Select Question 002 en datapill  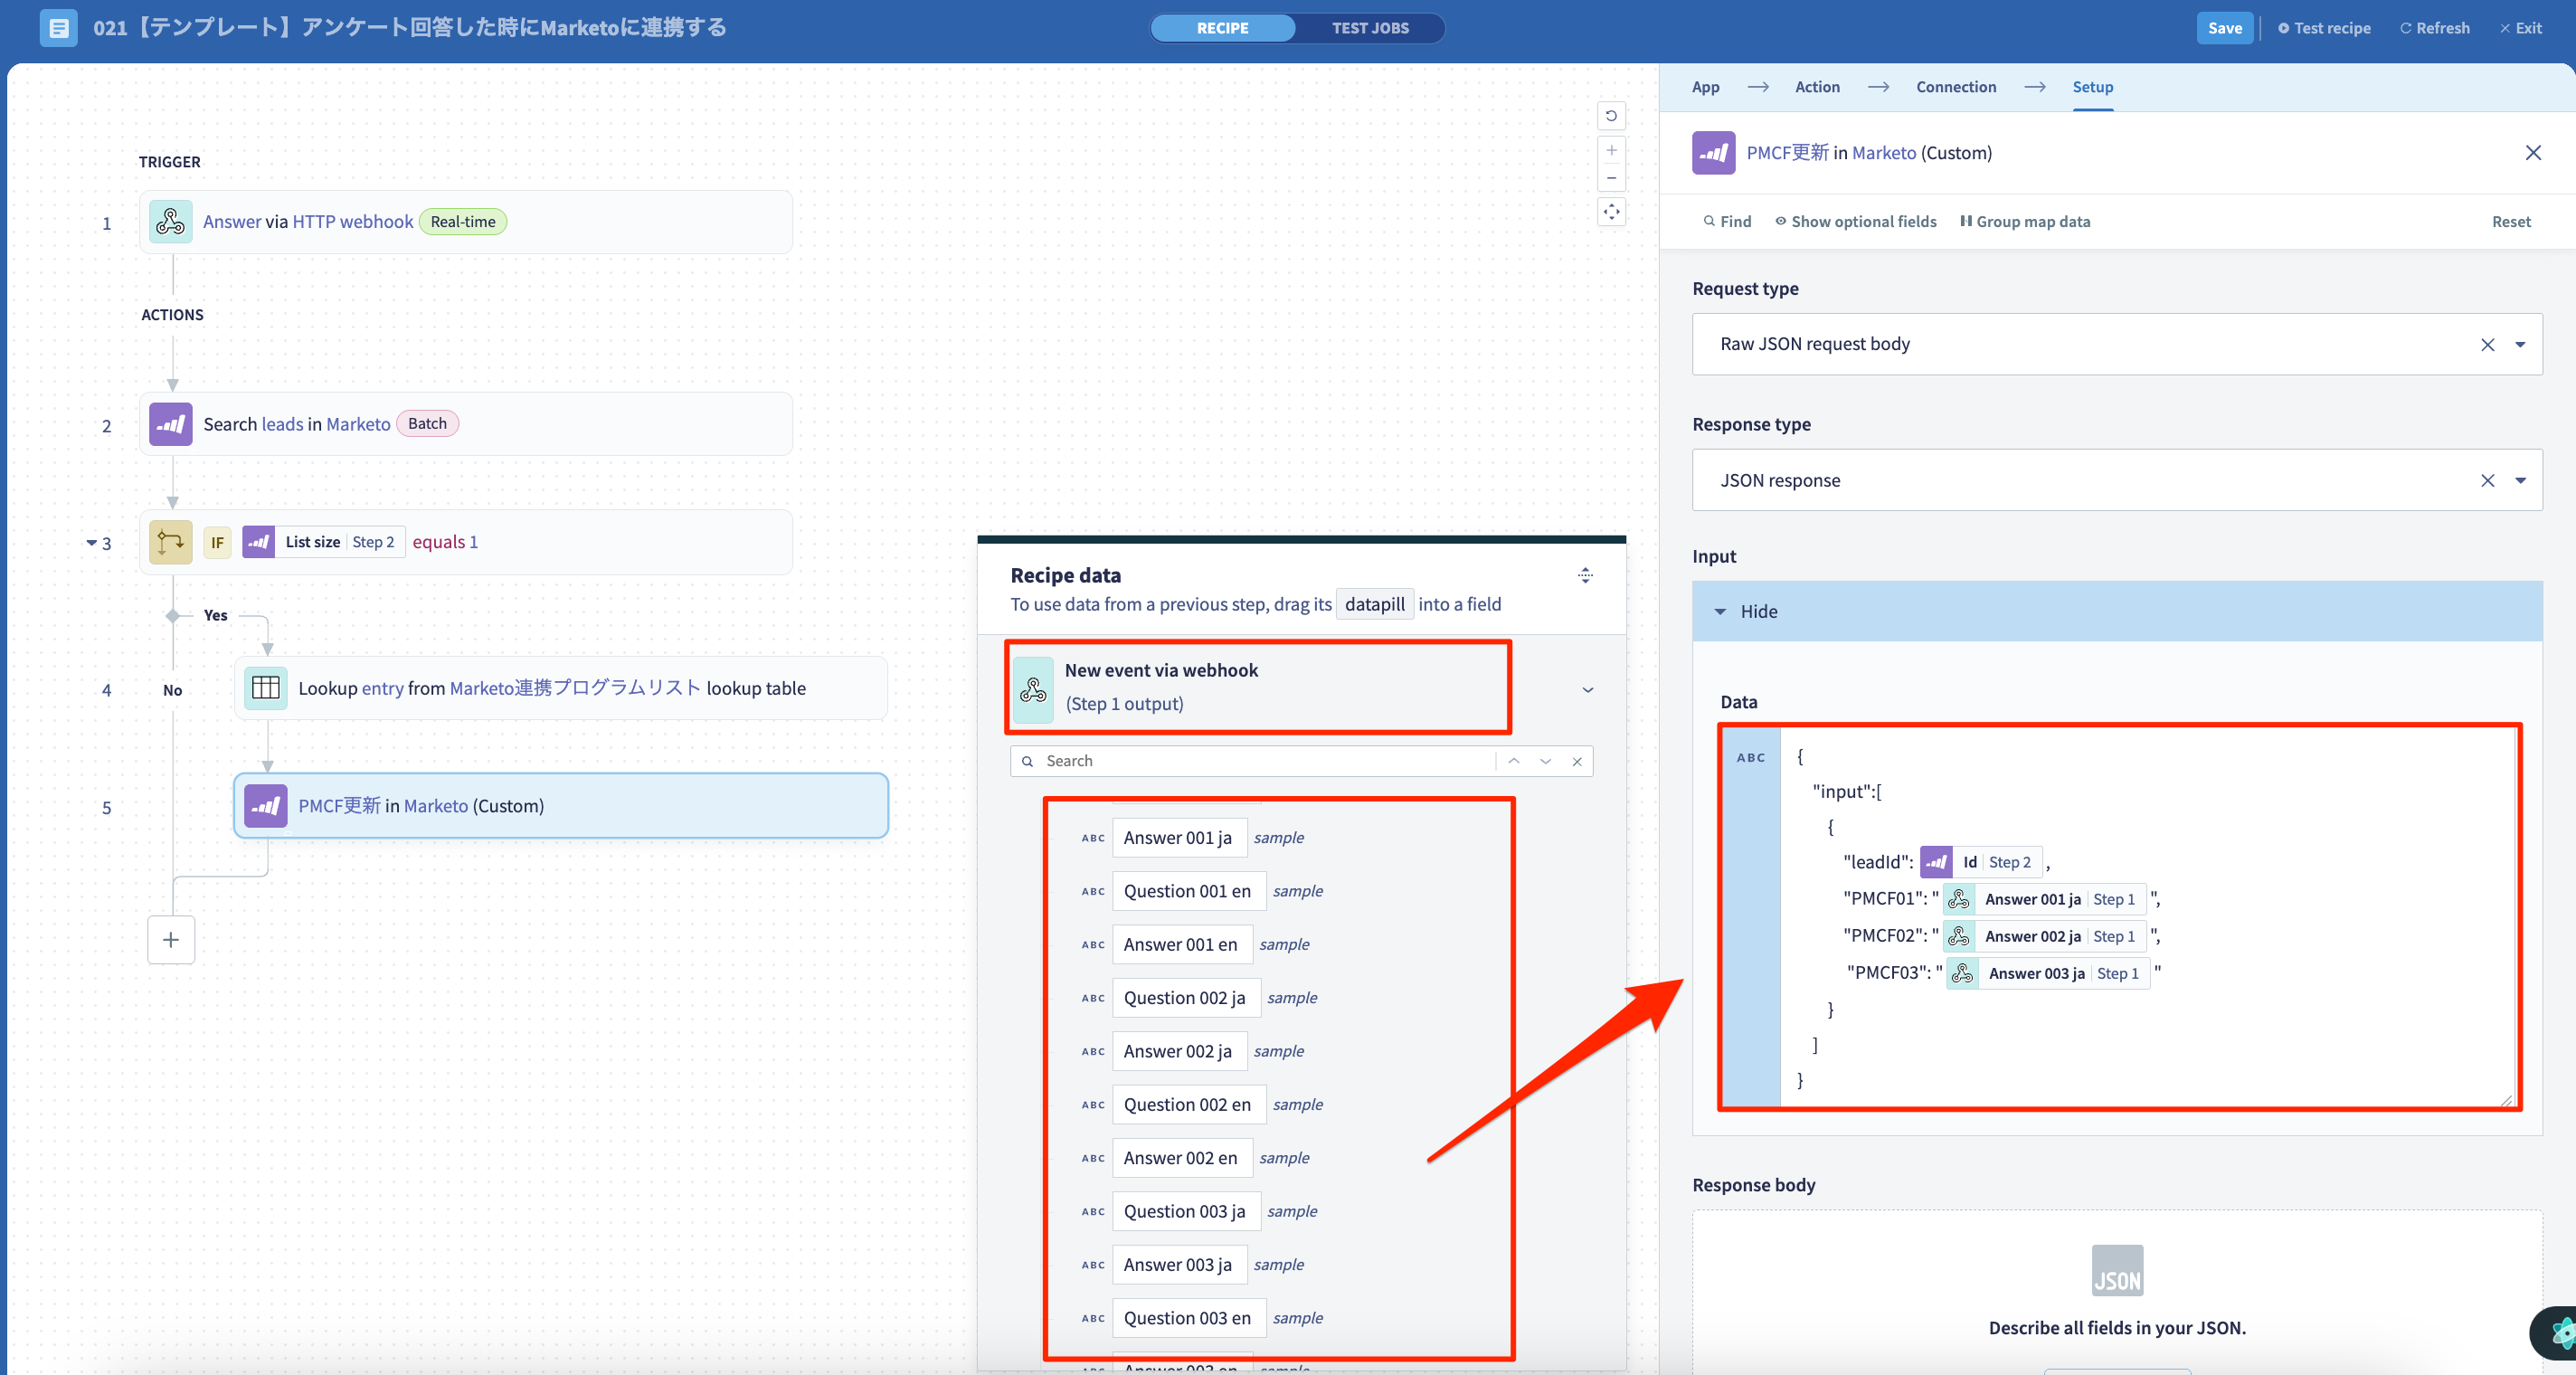tap(1188, 1105)
